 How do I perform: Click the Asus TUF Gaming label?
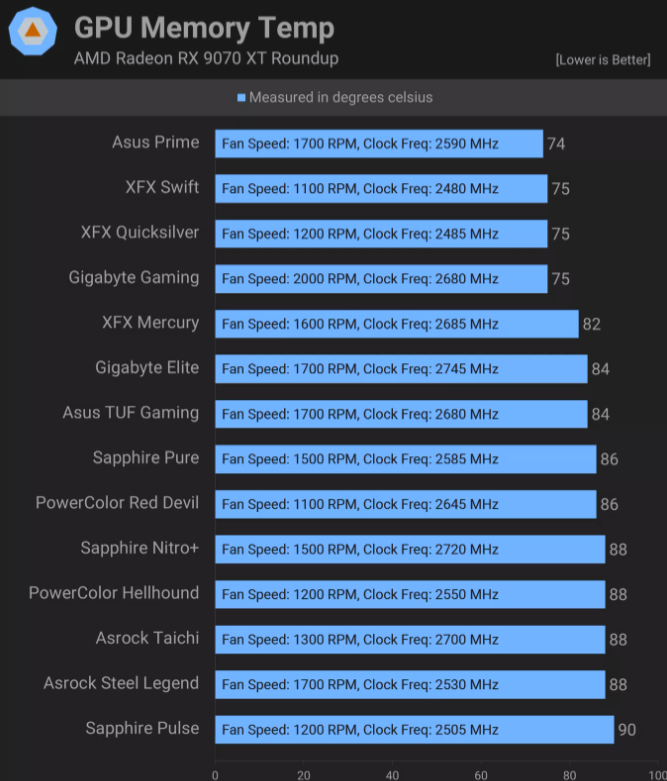tap(131, 413)
